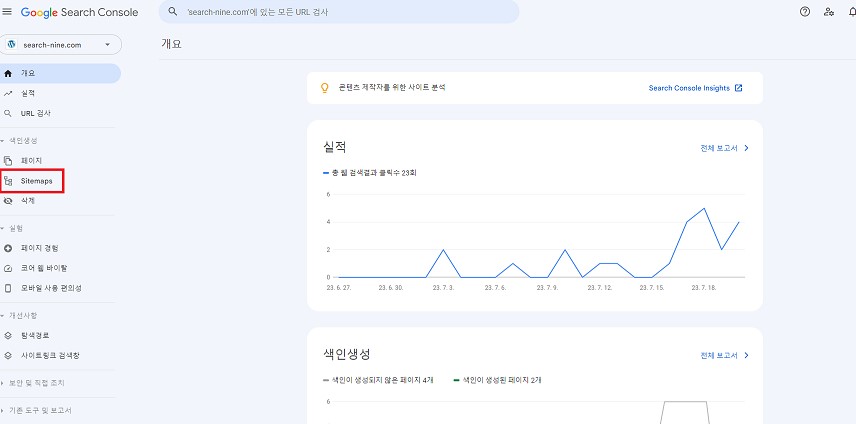Click the WordPress site icon in property selector
Image resolution: width=856 pixels, height=424 pixels.
(11, 45)
